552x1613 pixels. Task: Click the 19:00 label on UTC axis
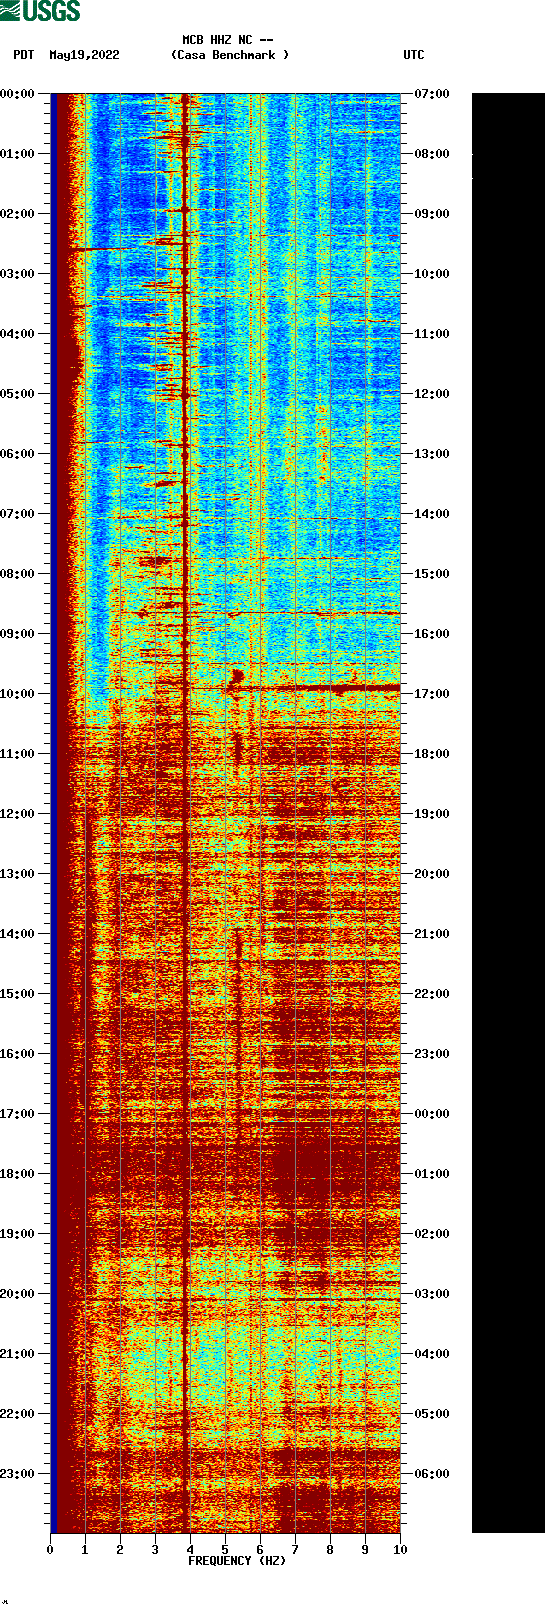(x=432, y=814)
